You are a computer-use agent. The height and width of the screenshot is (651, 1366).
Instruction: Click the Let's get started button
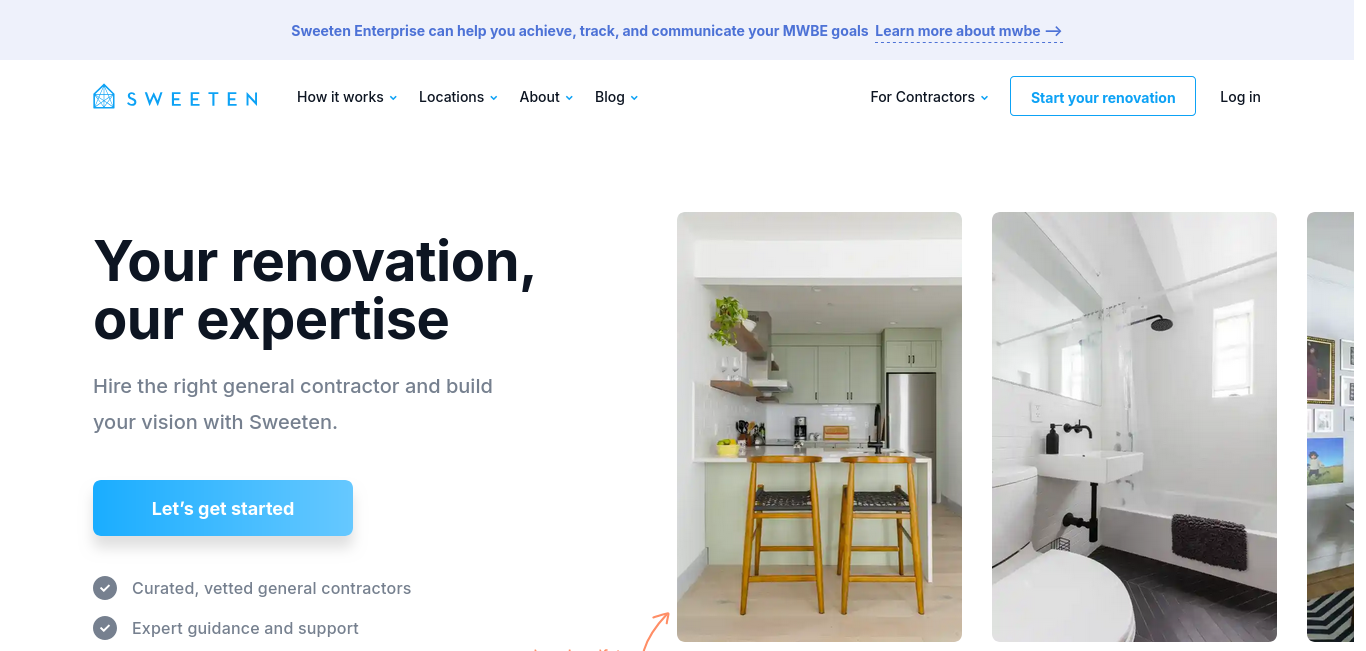pyautogui.click(x=223, y=508)
